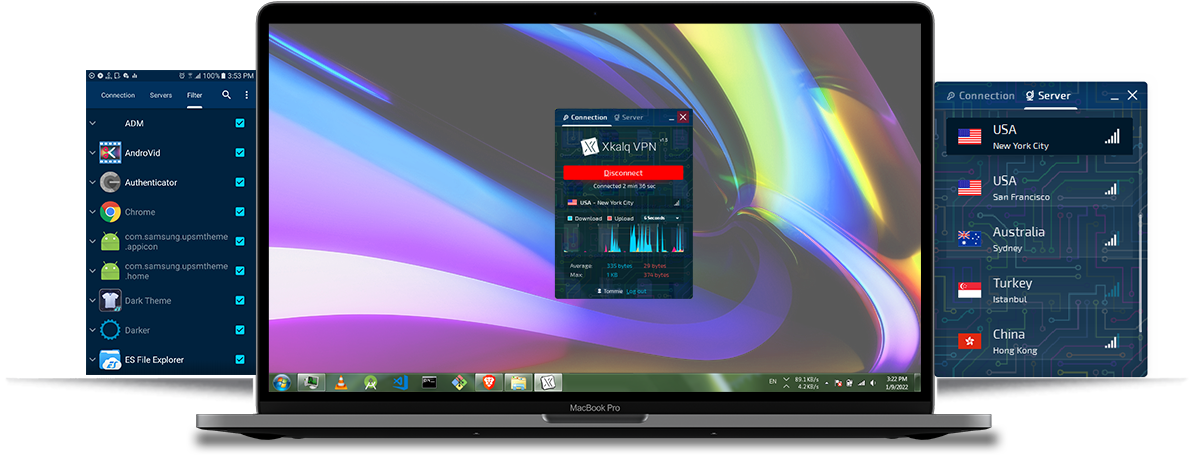Open VLC media player from taskbar

coord(342,382)
